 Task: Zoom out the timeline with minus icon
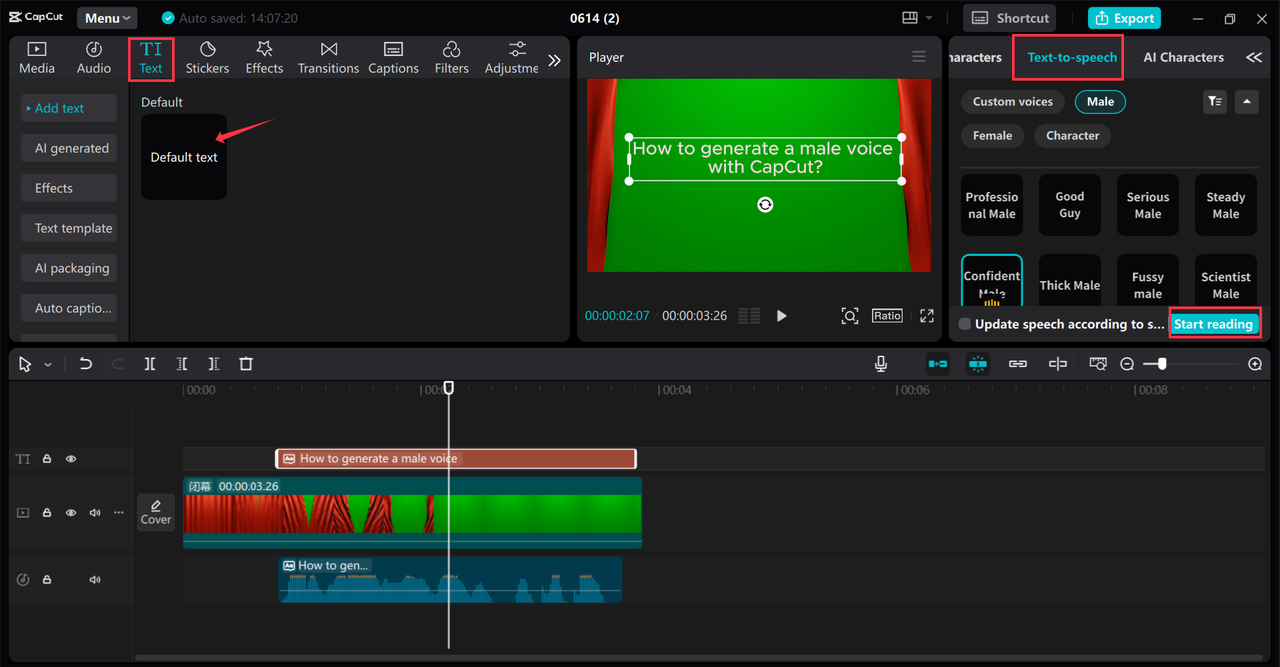tap(1127, 364)
